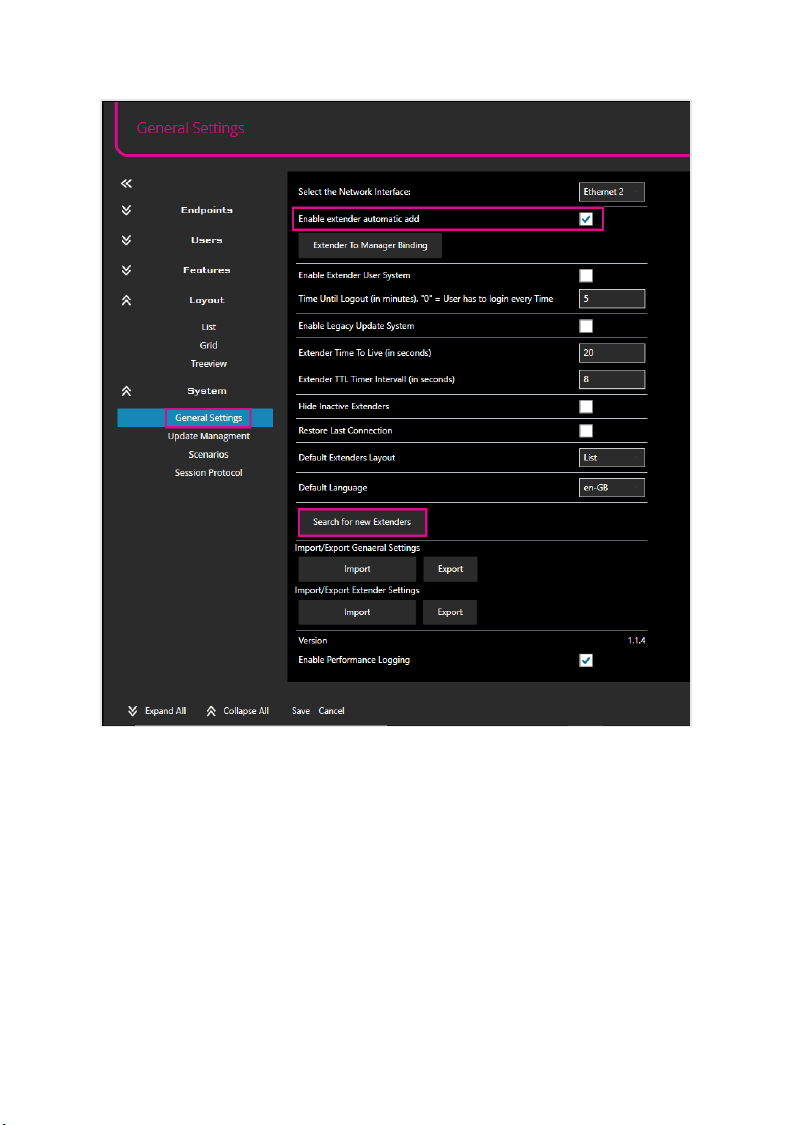Toggle Enable Performance Logging checkbox

click(x=586, y=660)
